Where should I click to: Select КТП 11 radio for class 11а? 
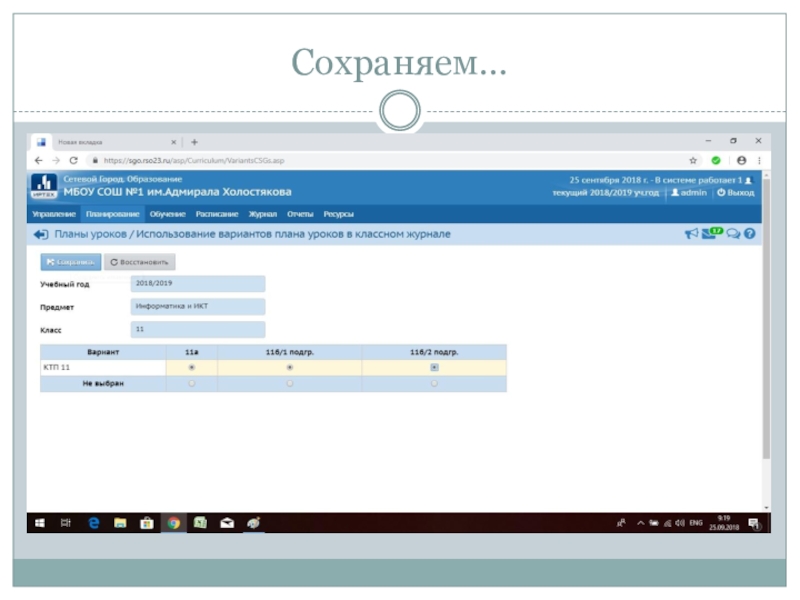pos(191,368)
